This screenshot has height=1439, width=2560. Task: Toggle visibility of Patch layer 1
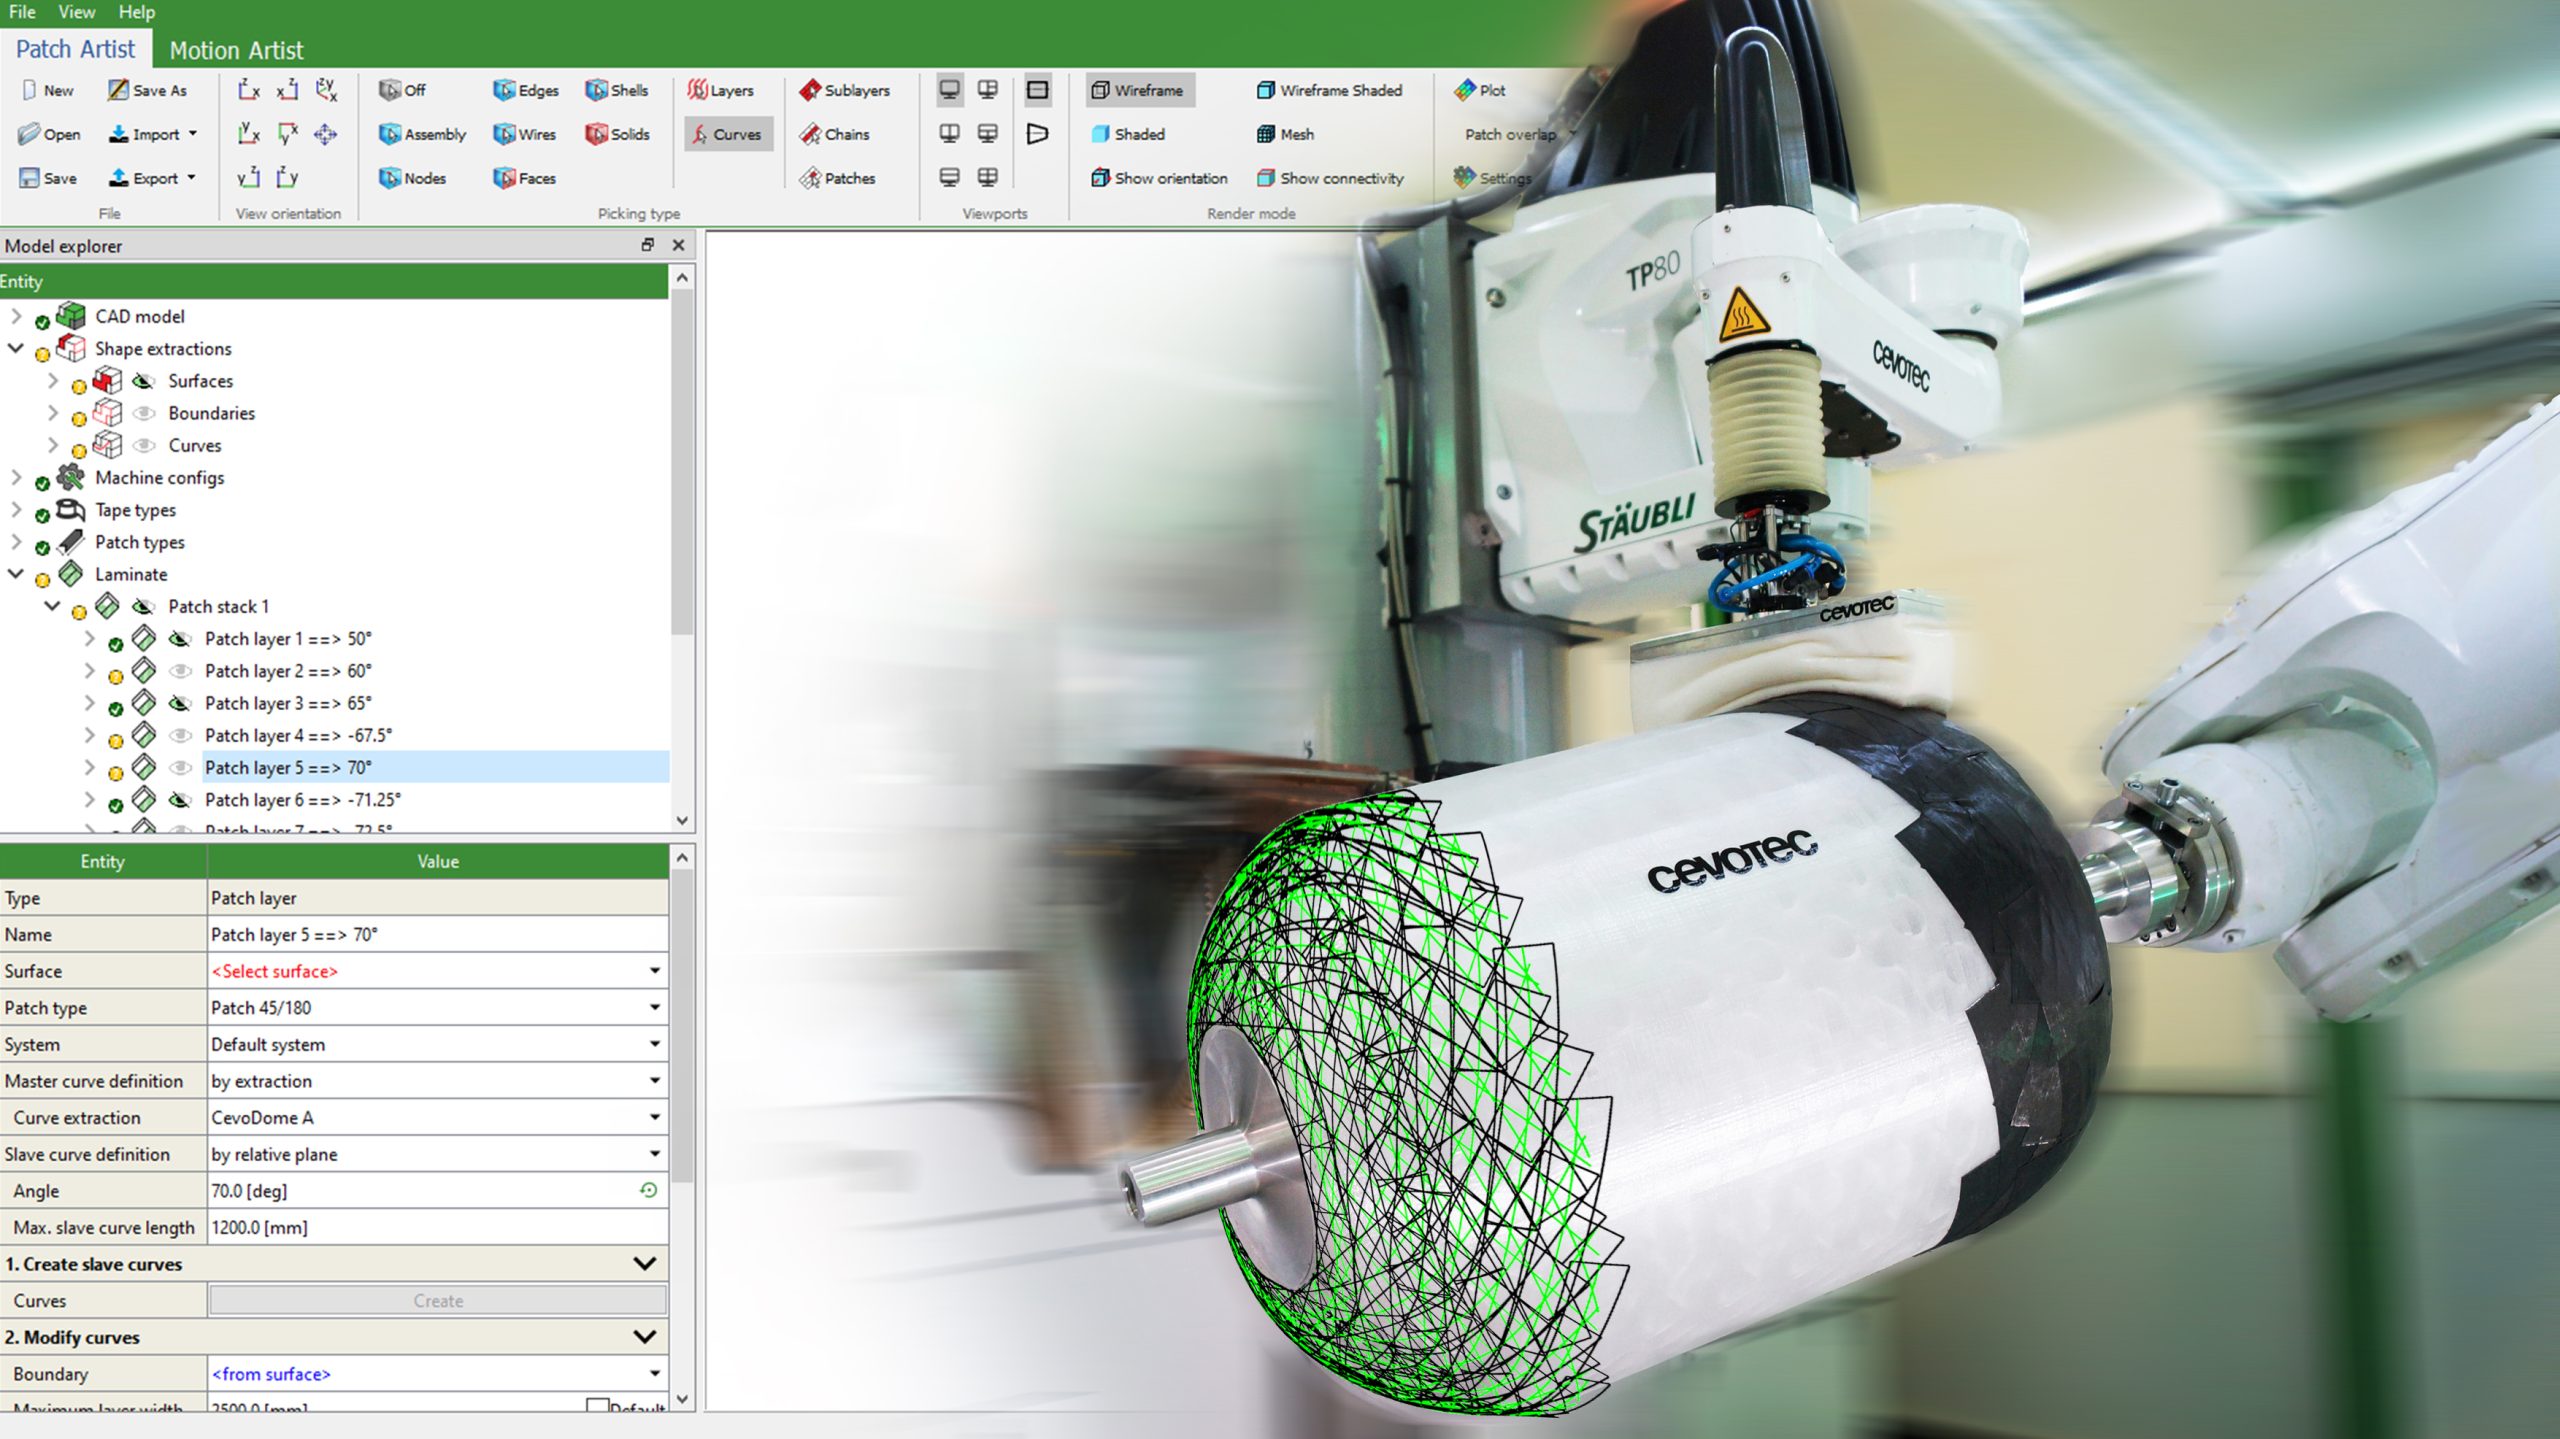click(x=180, y=638)
